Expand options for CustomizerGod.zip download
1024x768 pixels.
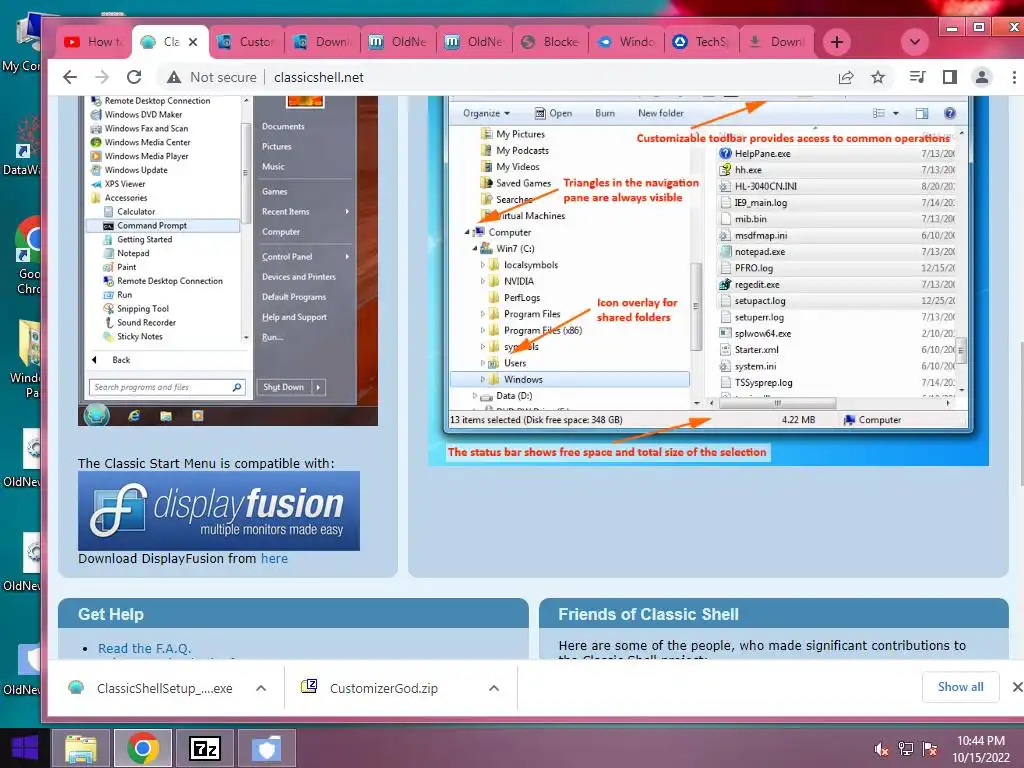tap(494, 688)
